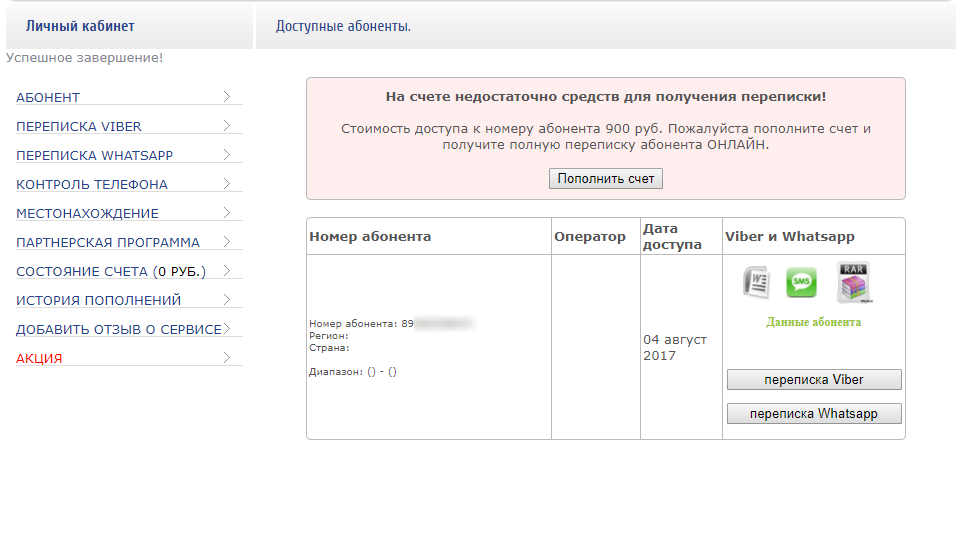Choose ДОБАВИТЬ ОТЗЫВ О СЕРВИСЕ menu item
Viewport: 970px width, 538px height.
[118, 330]
